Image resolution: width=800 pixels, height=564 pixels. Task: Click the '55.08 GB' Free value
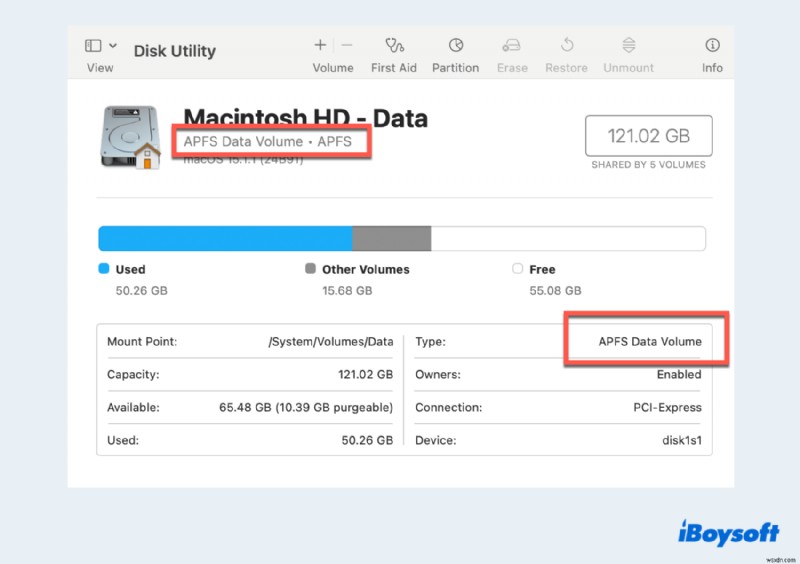pos(555,291)
